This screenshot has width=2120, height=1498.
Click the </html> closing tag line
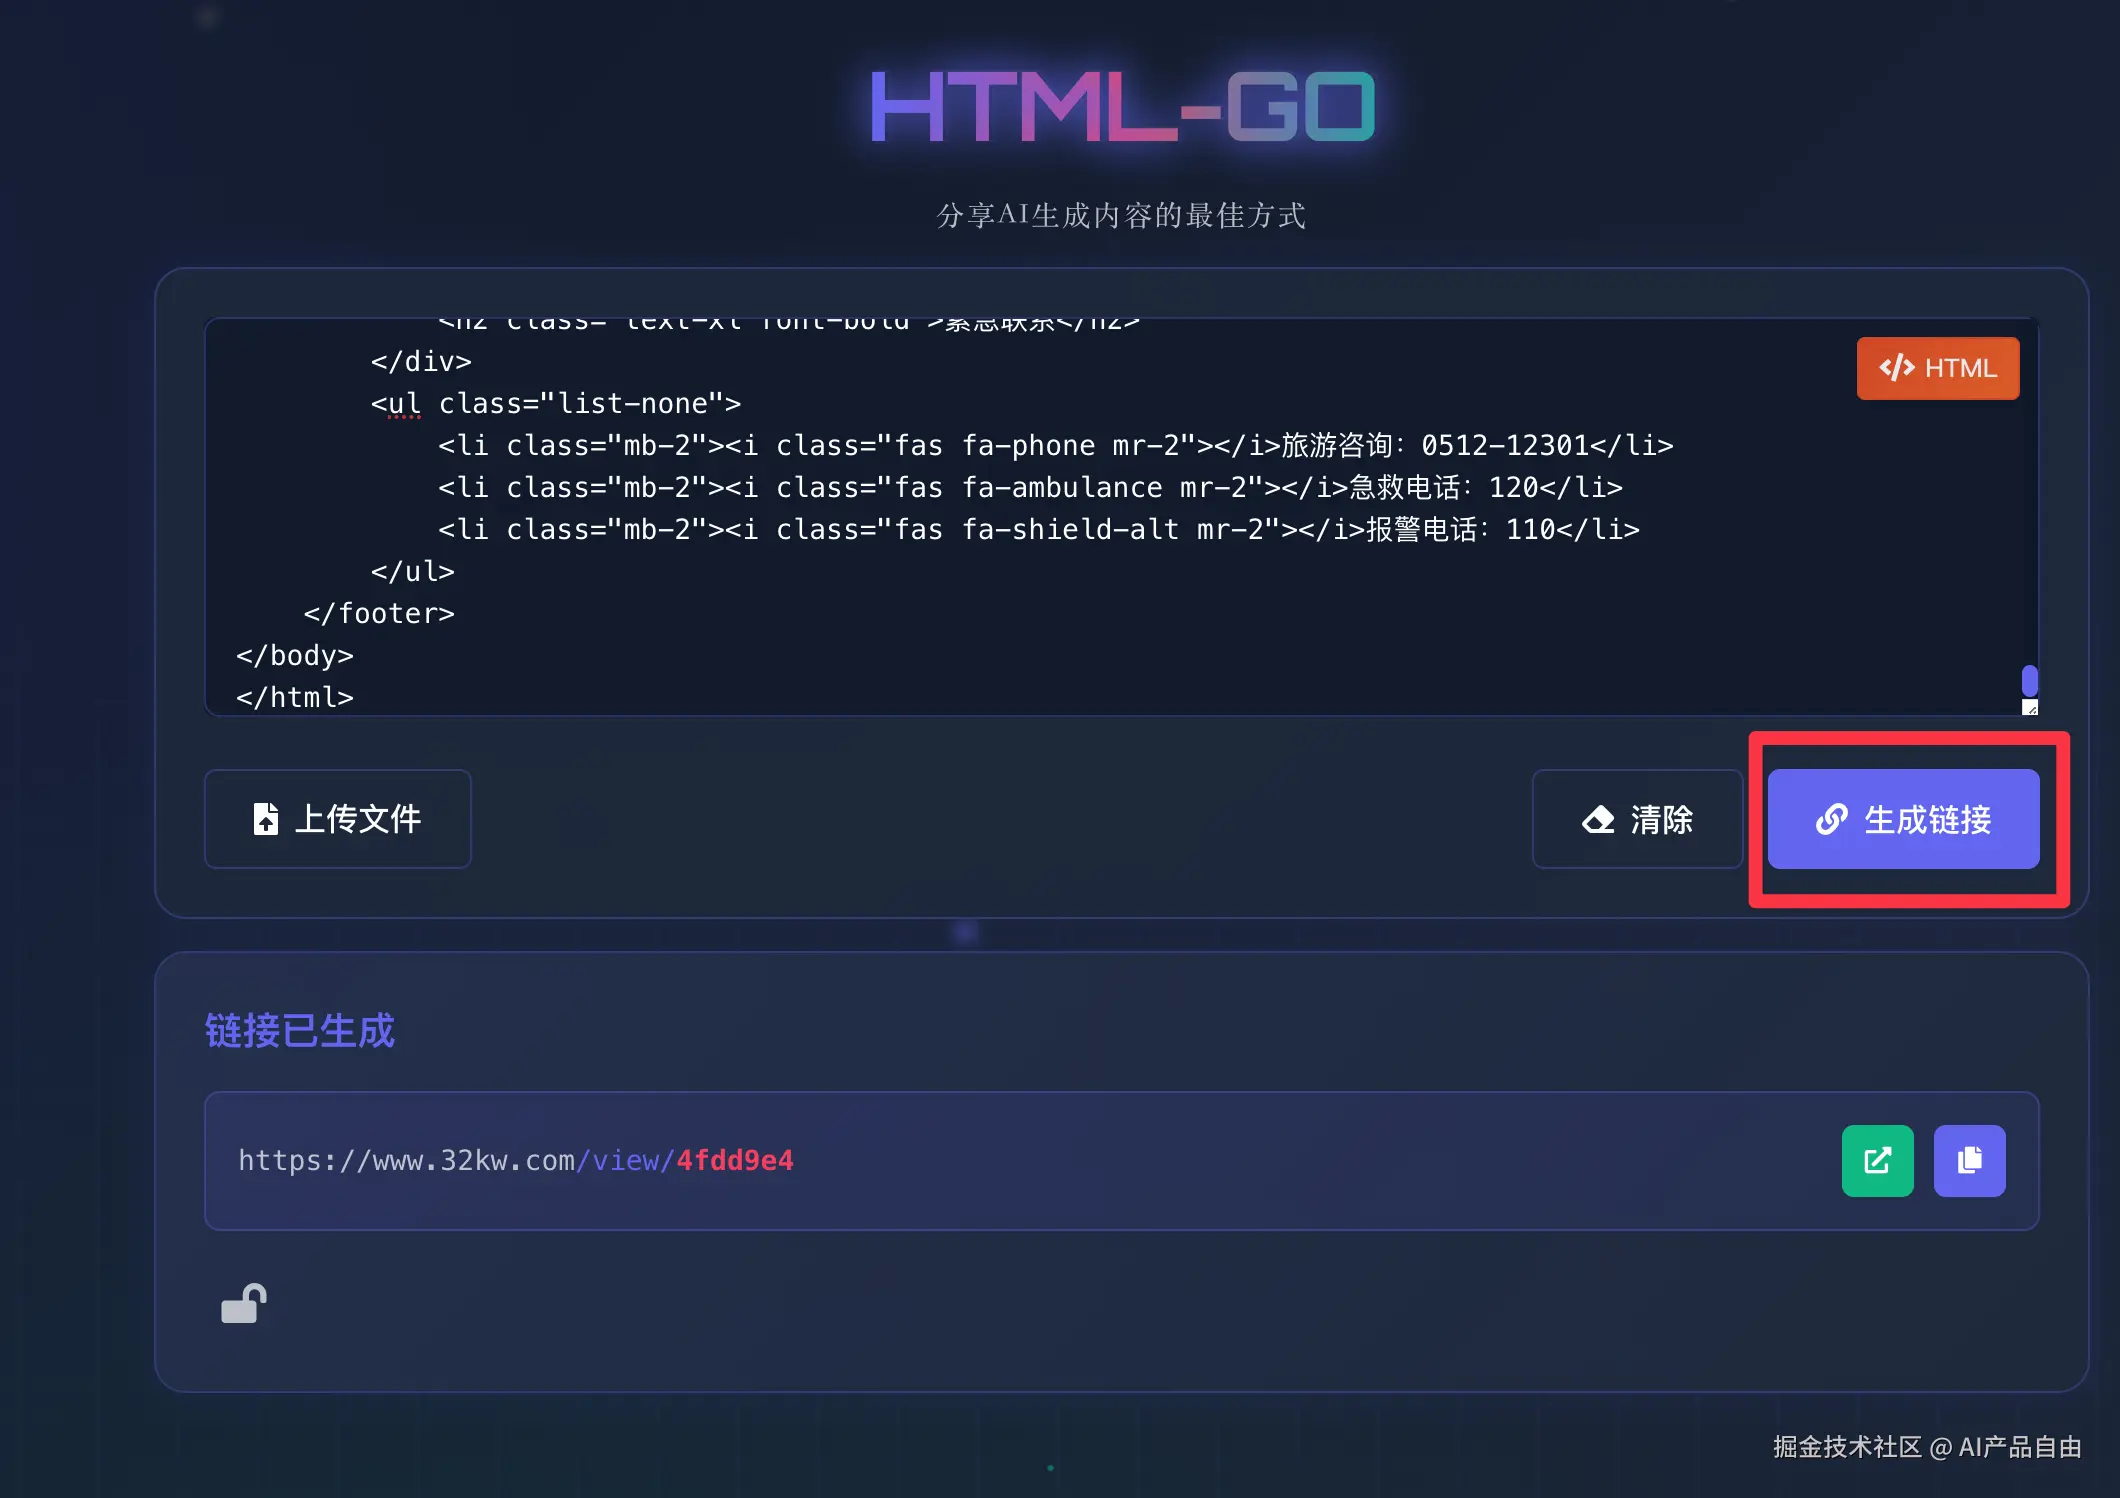tap(295, 697)
